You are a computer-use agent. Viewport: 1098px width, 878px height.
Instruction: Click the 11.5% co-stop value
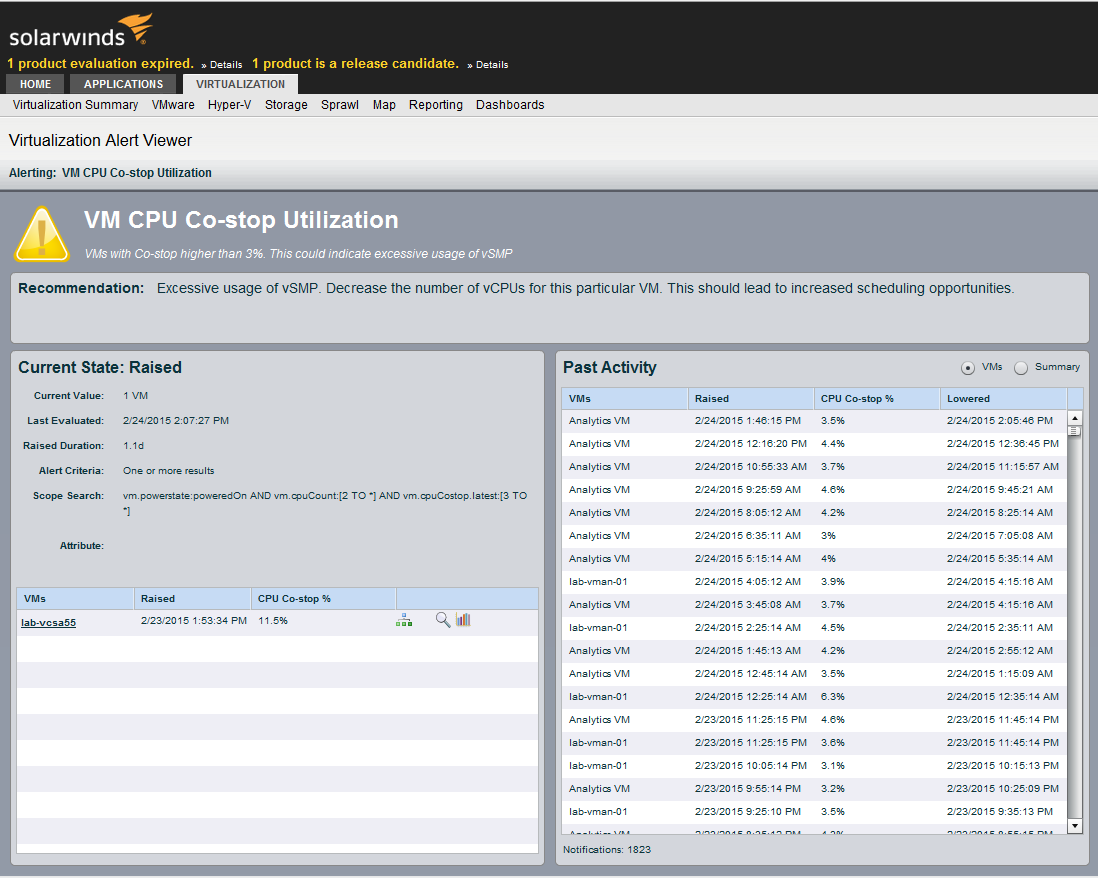[273, 621]
